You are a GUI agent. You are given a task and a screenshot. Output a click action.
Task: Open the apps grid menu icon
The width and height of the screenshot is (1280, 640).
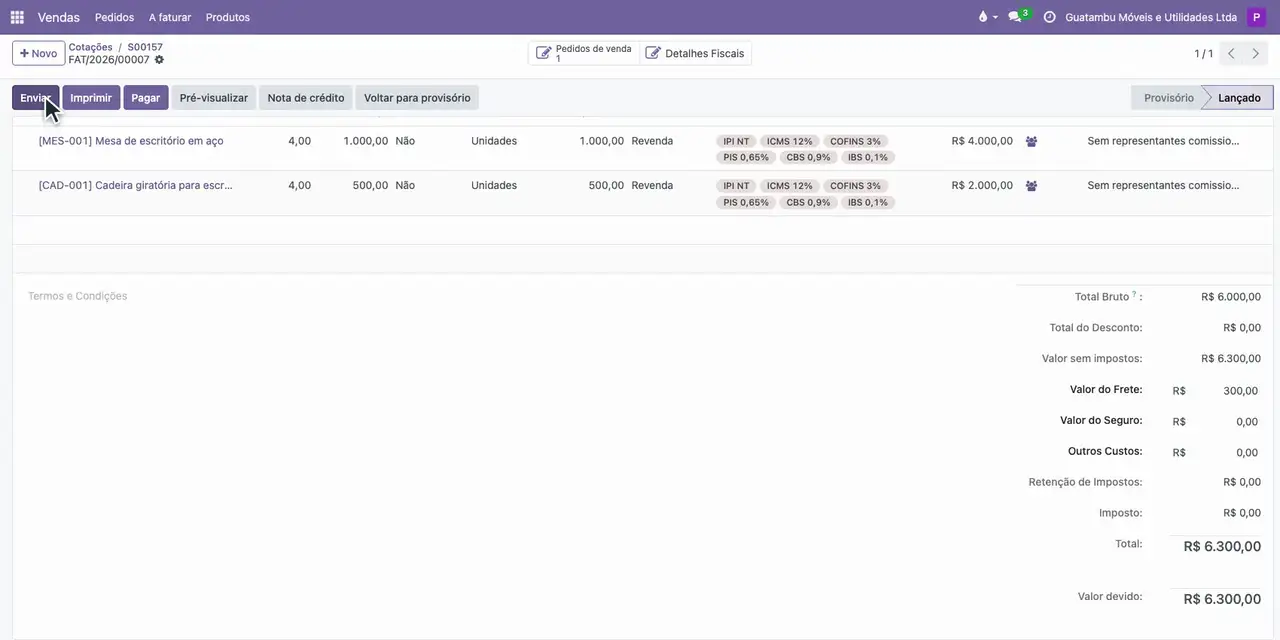click(17, 17)
